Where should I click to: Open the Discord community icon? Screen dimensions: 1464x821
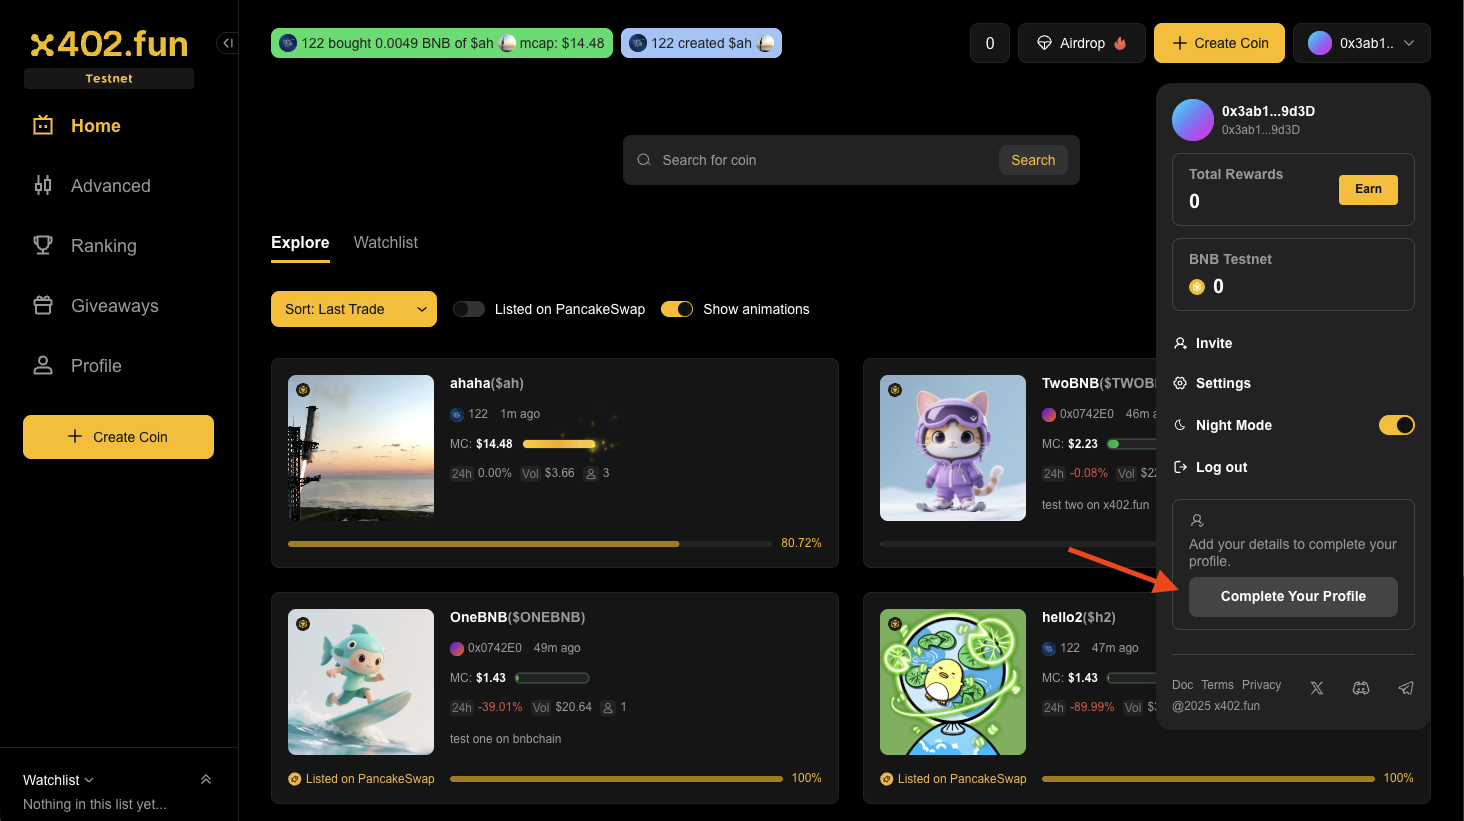pos(1361,688)
